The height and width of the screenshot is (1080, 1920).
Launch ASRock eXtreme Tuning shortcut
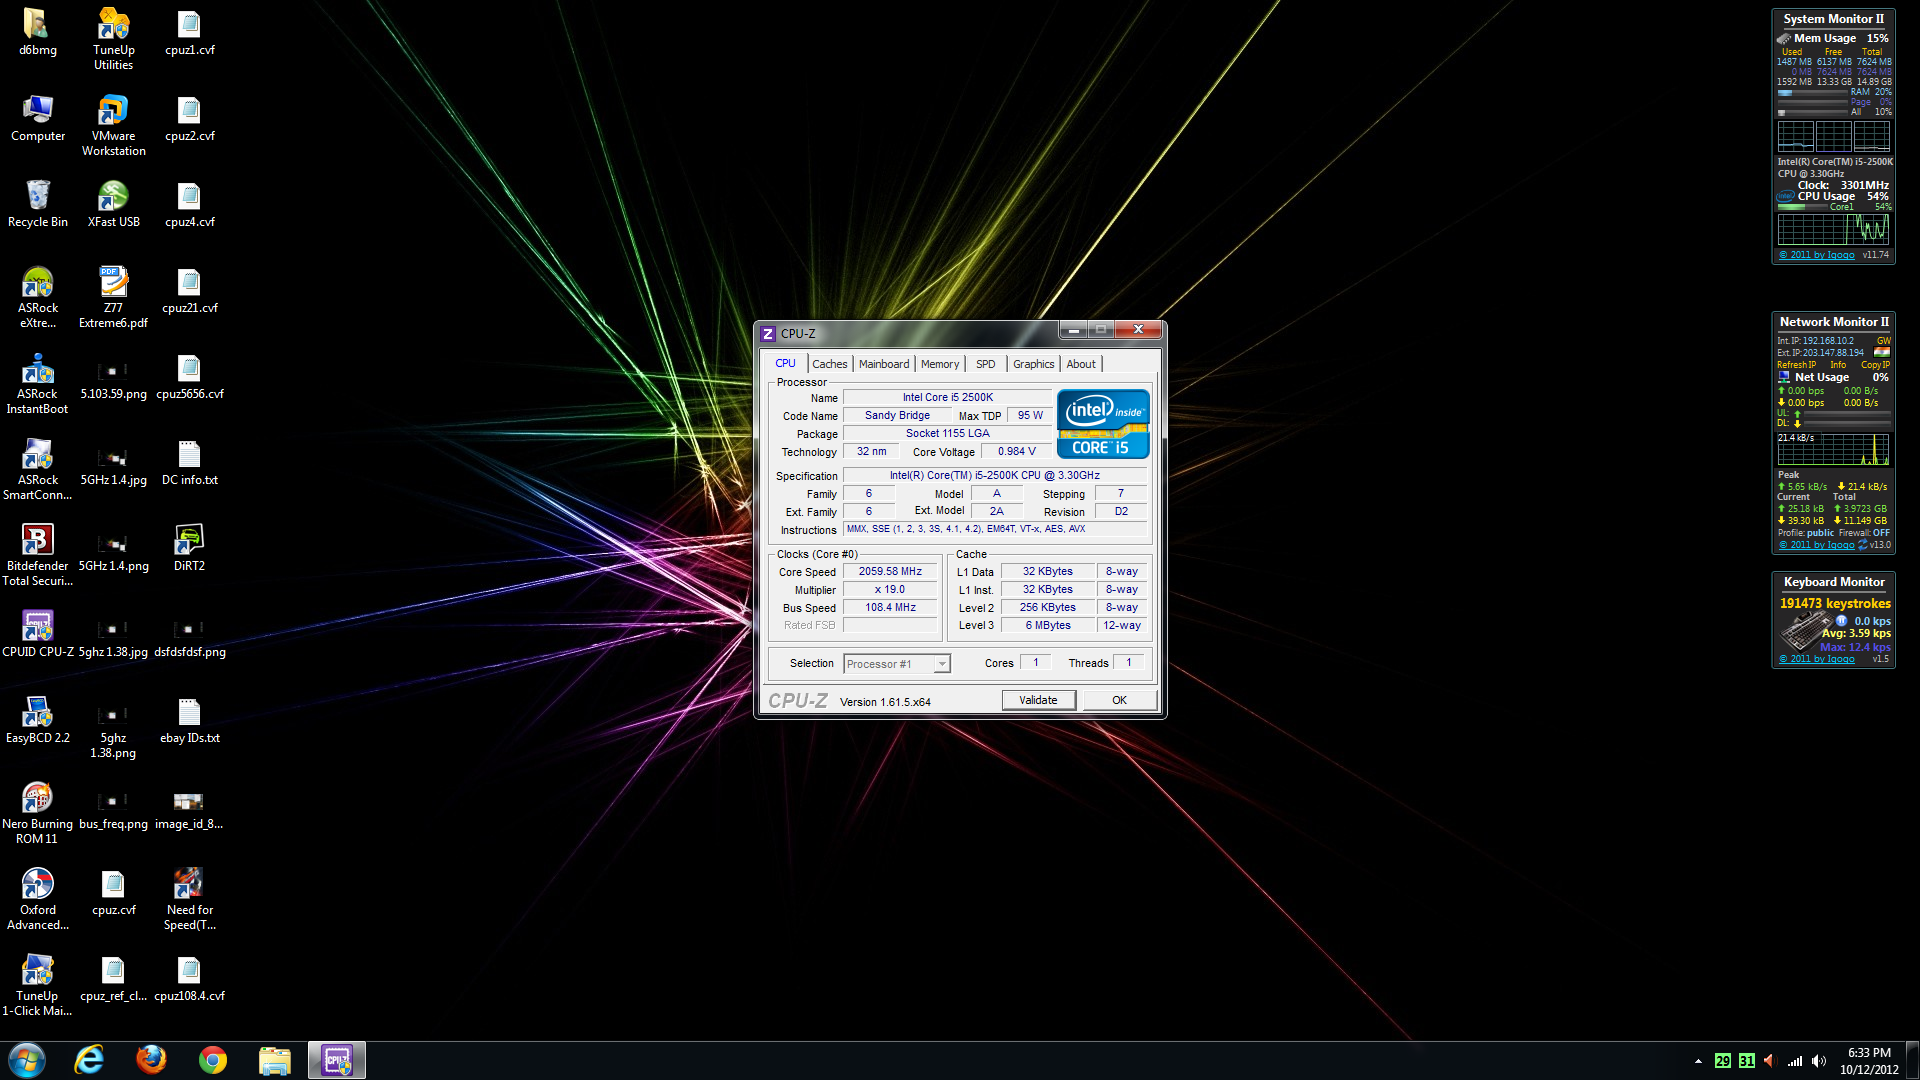[37, 297]
